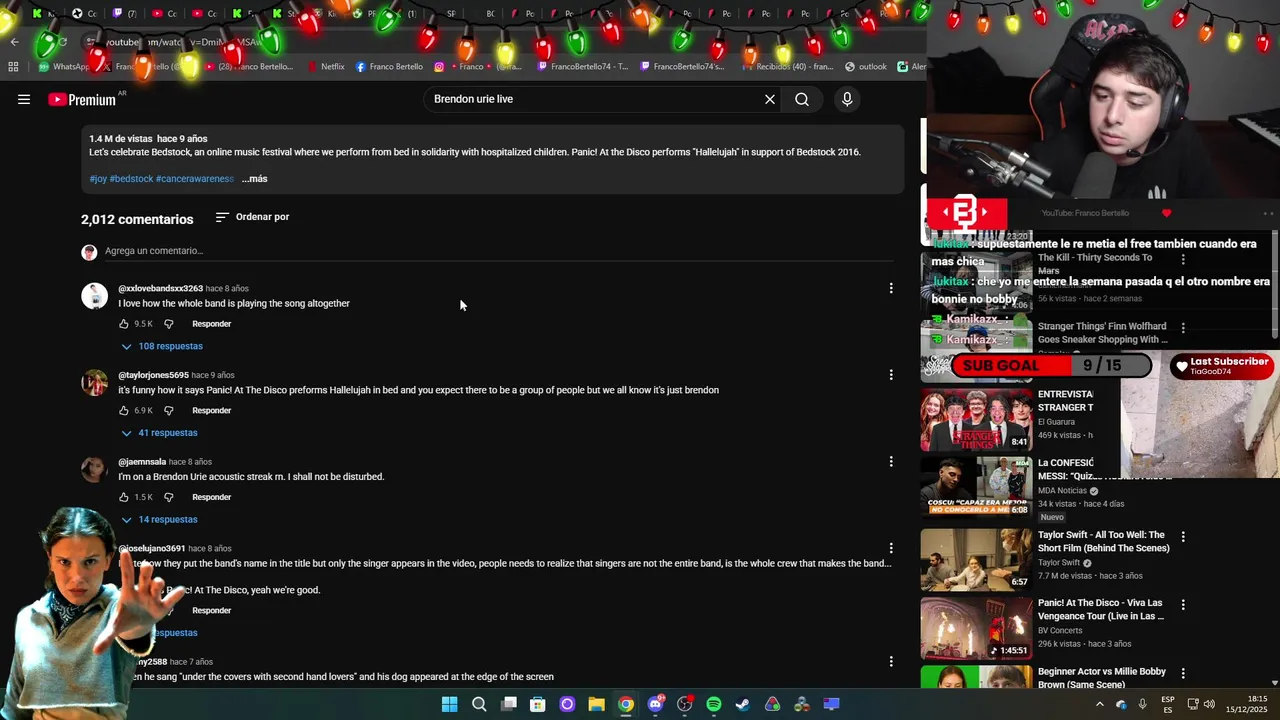The height and width of the screenshot is (720, 1280).
Task: Open the La Confesión Messi video thumbnail
Action: (976, 487)
